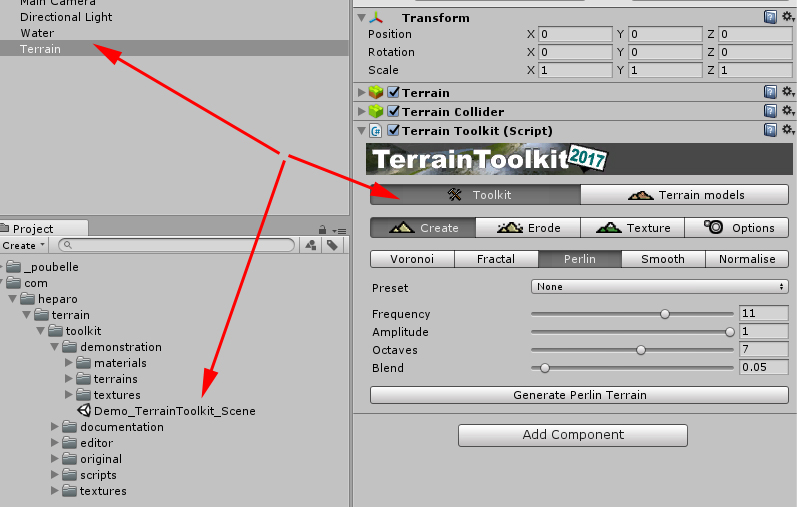Choose the Fractal generator button
Image resolution: width=797 pixels, height=507 pixels.
pyautogui.click(x=496, y=259)
